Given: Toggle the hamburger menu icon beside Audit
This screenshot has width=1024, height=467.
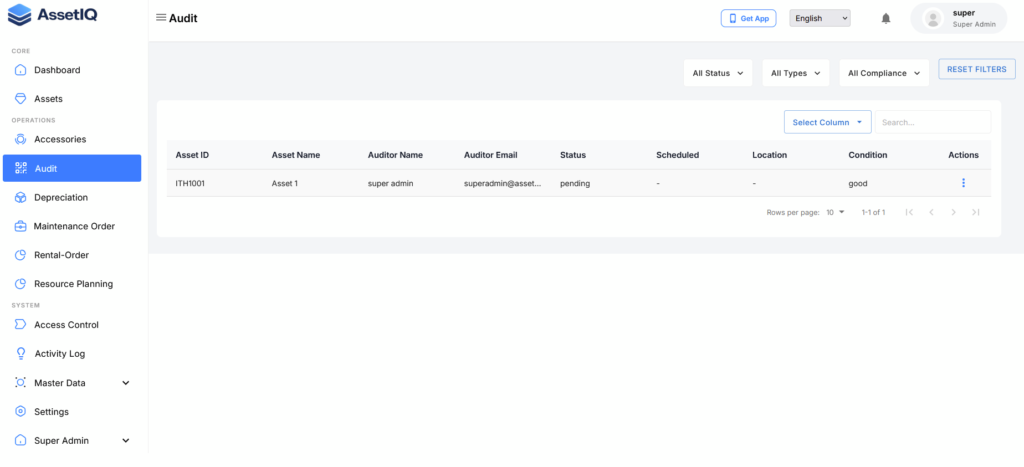Looking at the screenshot, I should pos(161,18).
